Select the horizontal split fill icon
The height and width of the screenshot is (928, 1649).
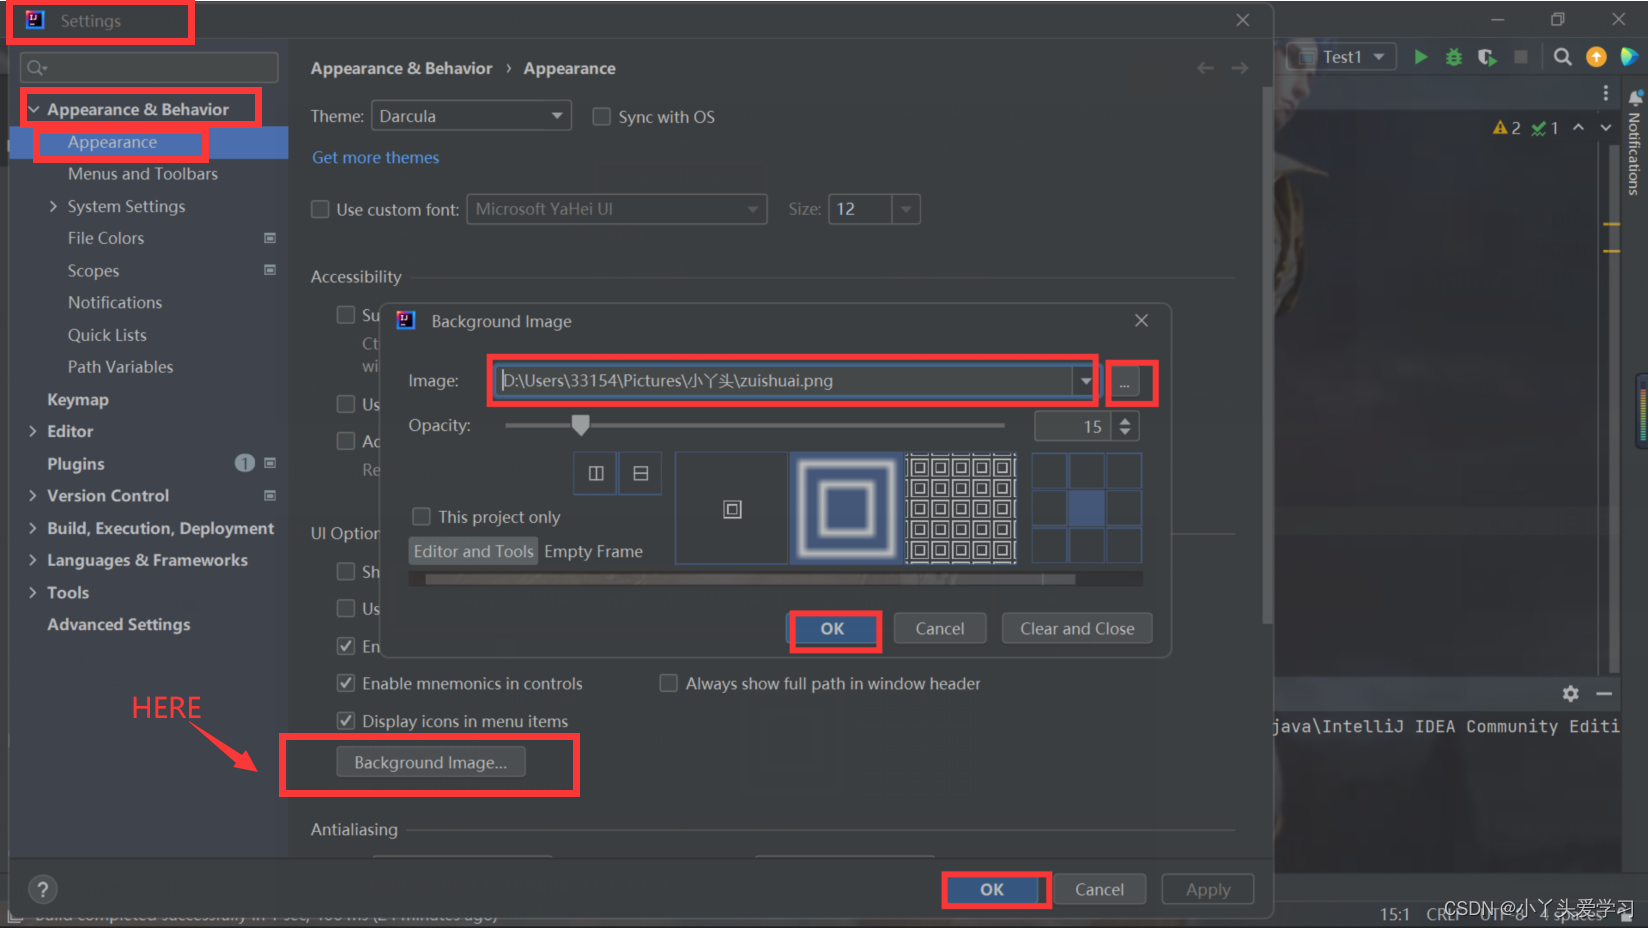coord(639,472)
